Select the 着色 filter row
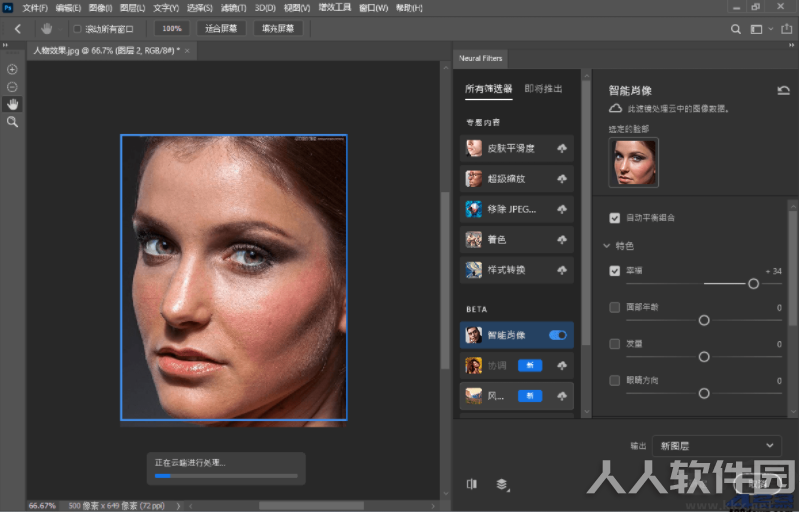The width and height of the screenshot is (800, 512). click(517, 240)
